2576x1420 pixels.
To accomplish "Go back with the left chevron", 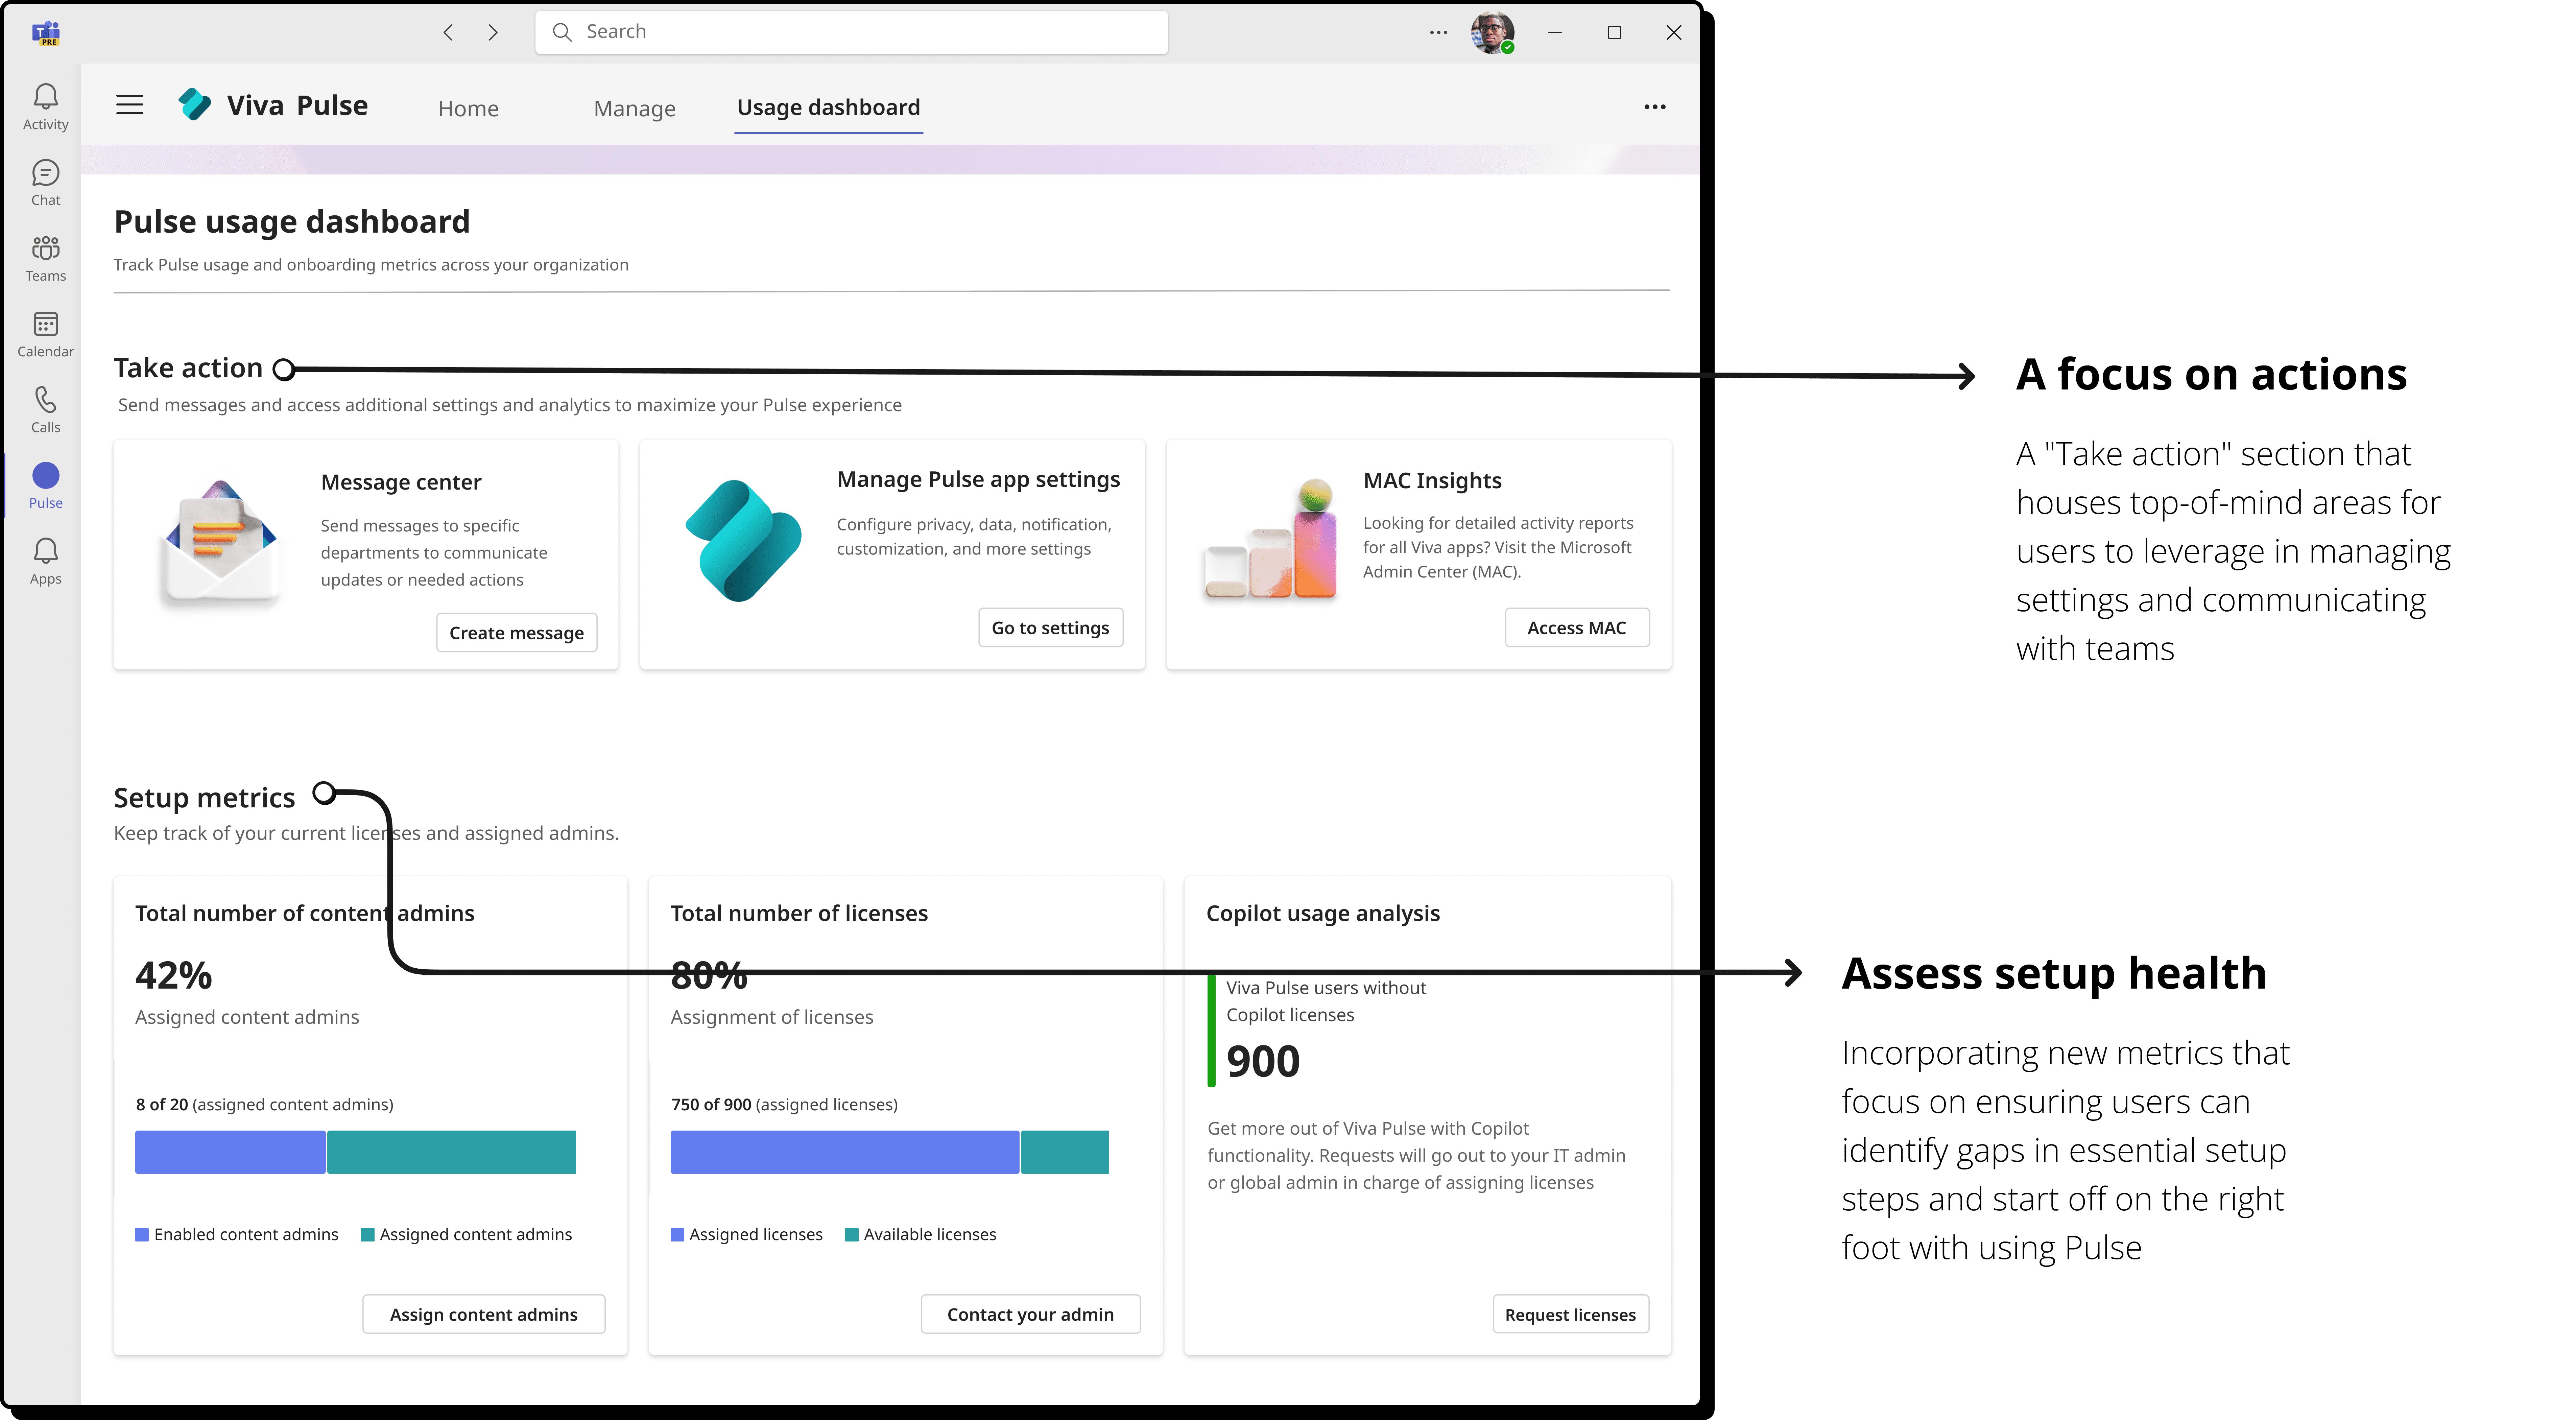I will [x=448, y=32].
